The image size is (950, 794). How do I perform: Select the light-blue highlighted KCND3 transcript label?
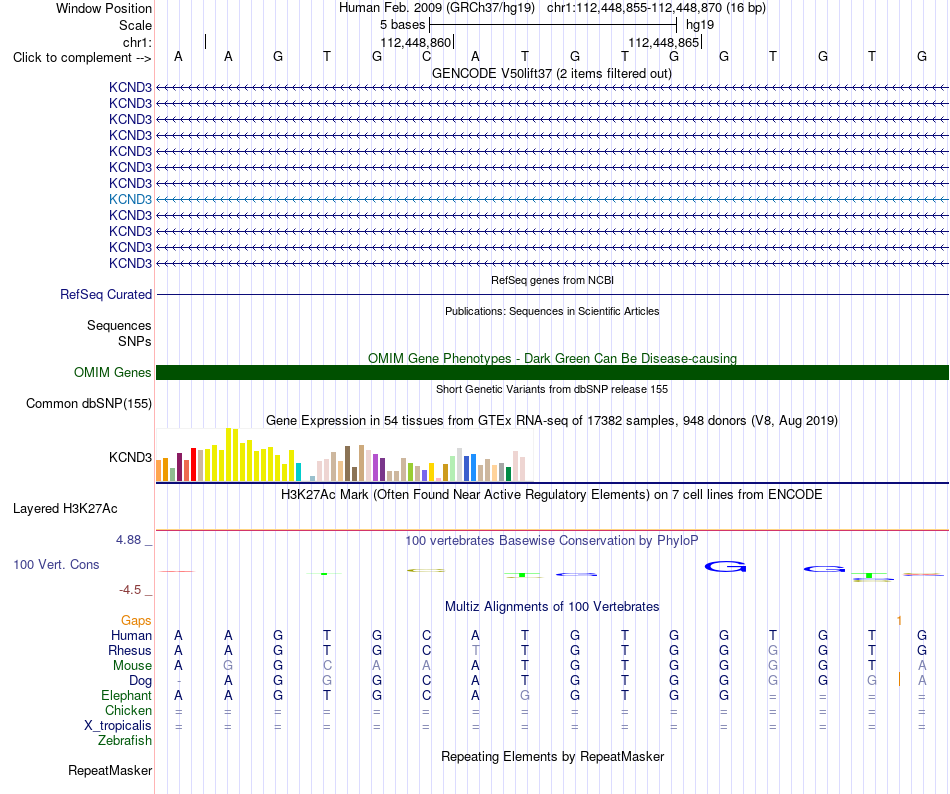point(130,199)
